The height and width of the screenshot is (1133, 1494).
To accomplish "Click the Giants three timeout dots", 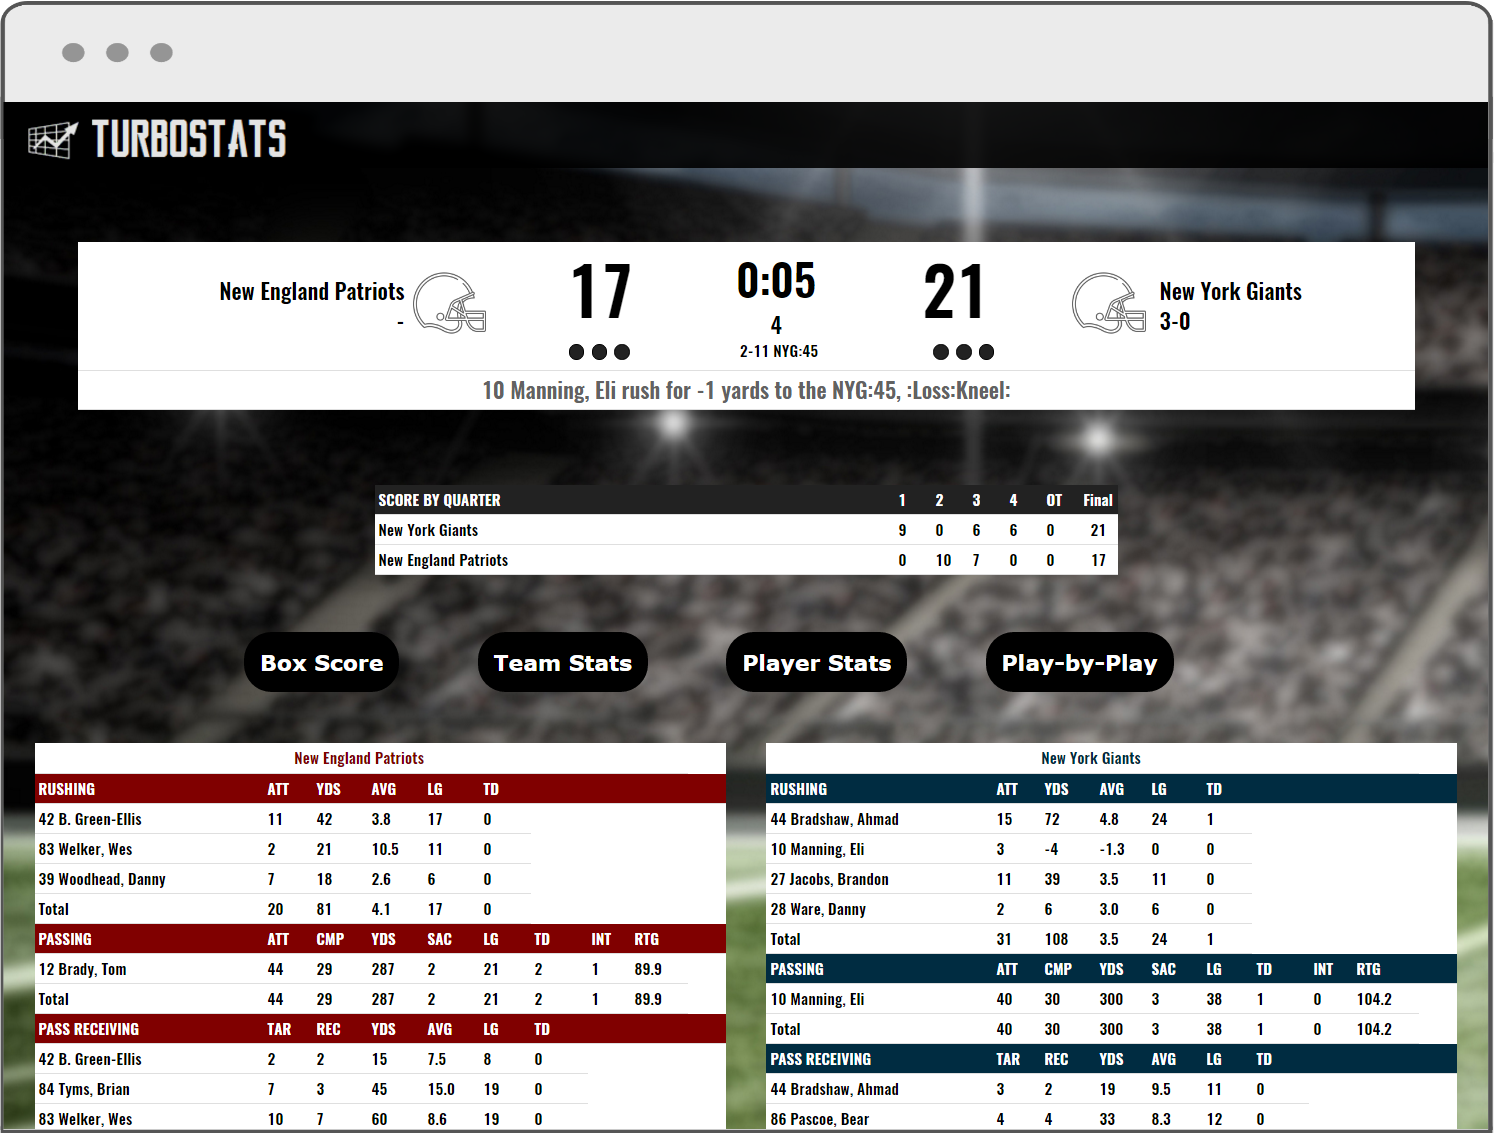I will click(963, 352).
